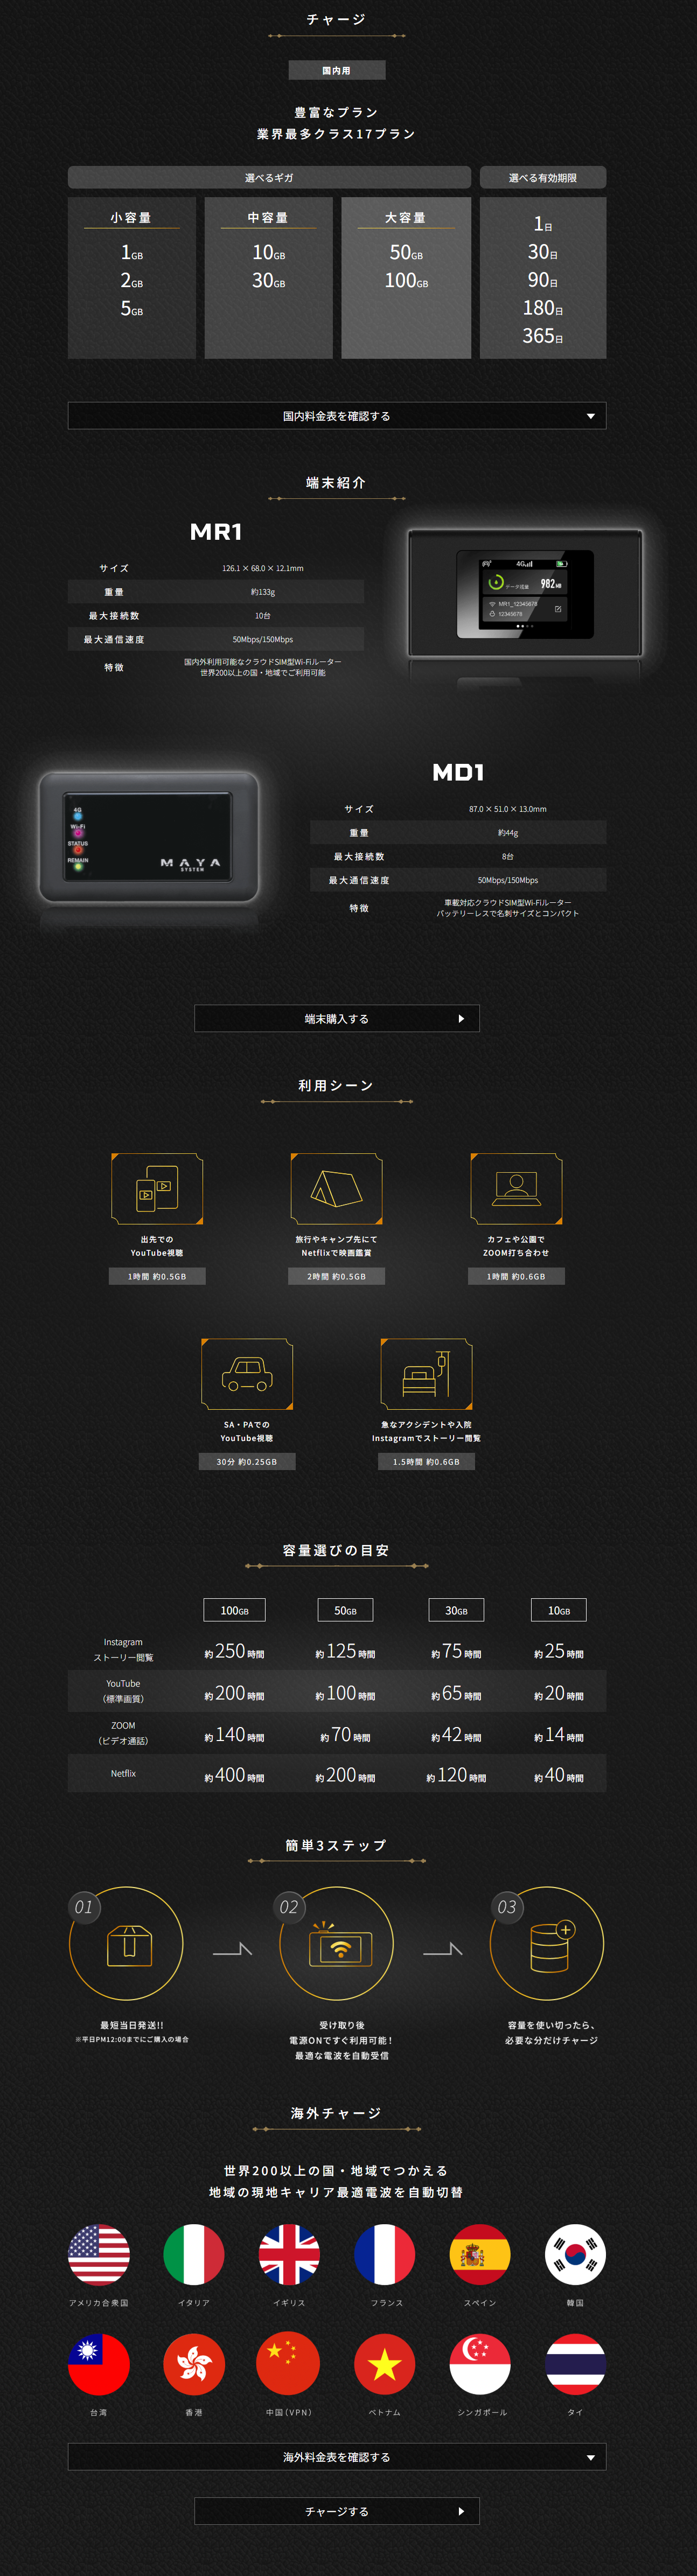This screenshot has width=697, height=2576.
Task: Expand the 海外料金表を確認する overseas price list
Action: tap(336, 2456)
